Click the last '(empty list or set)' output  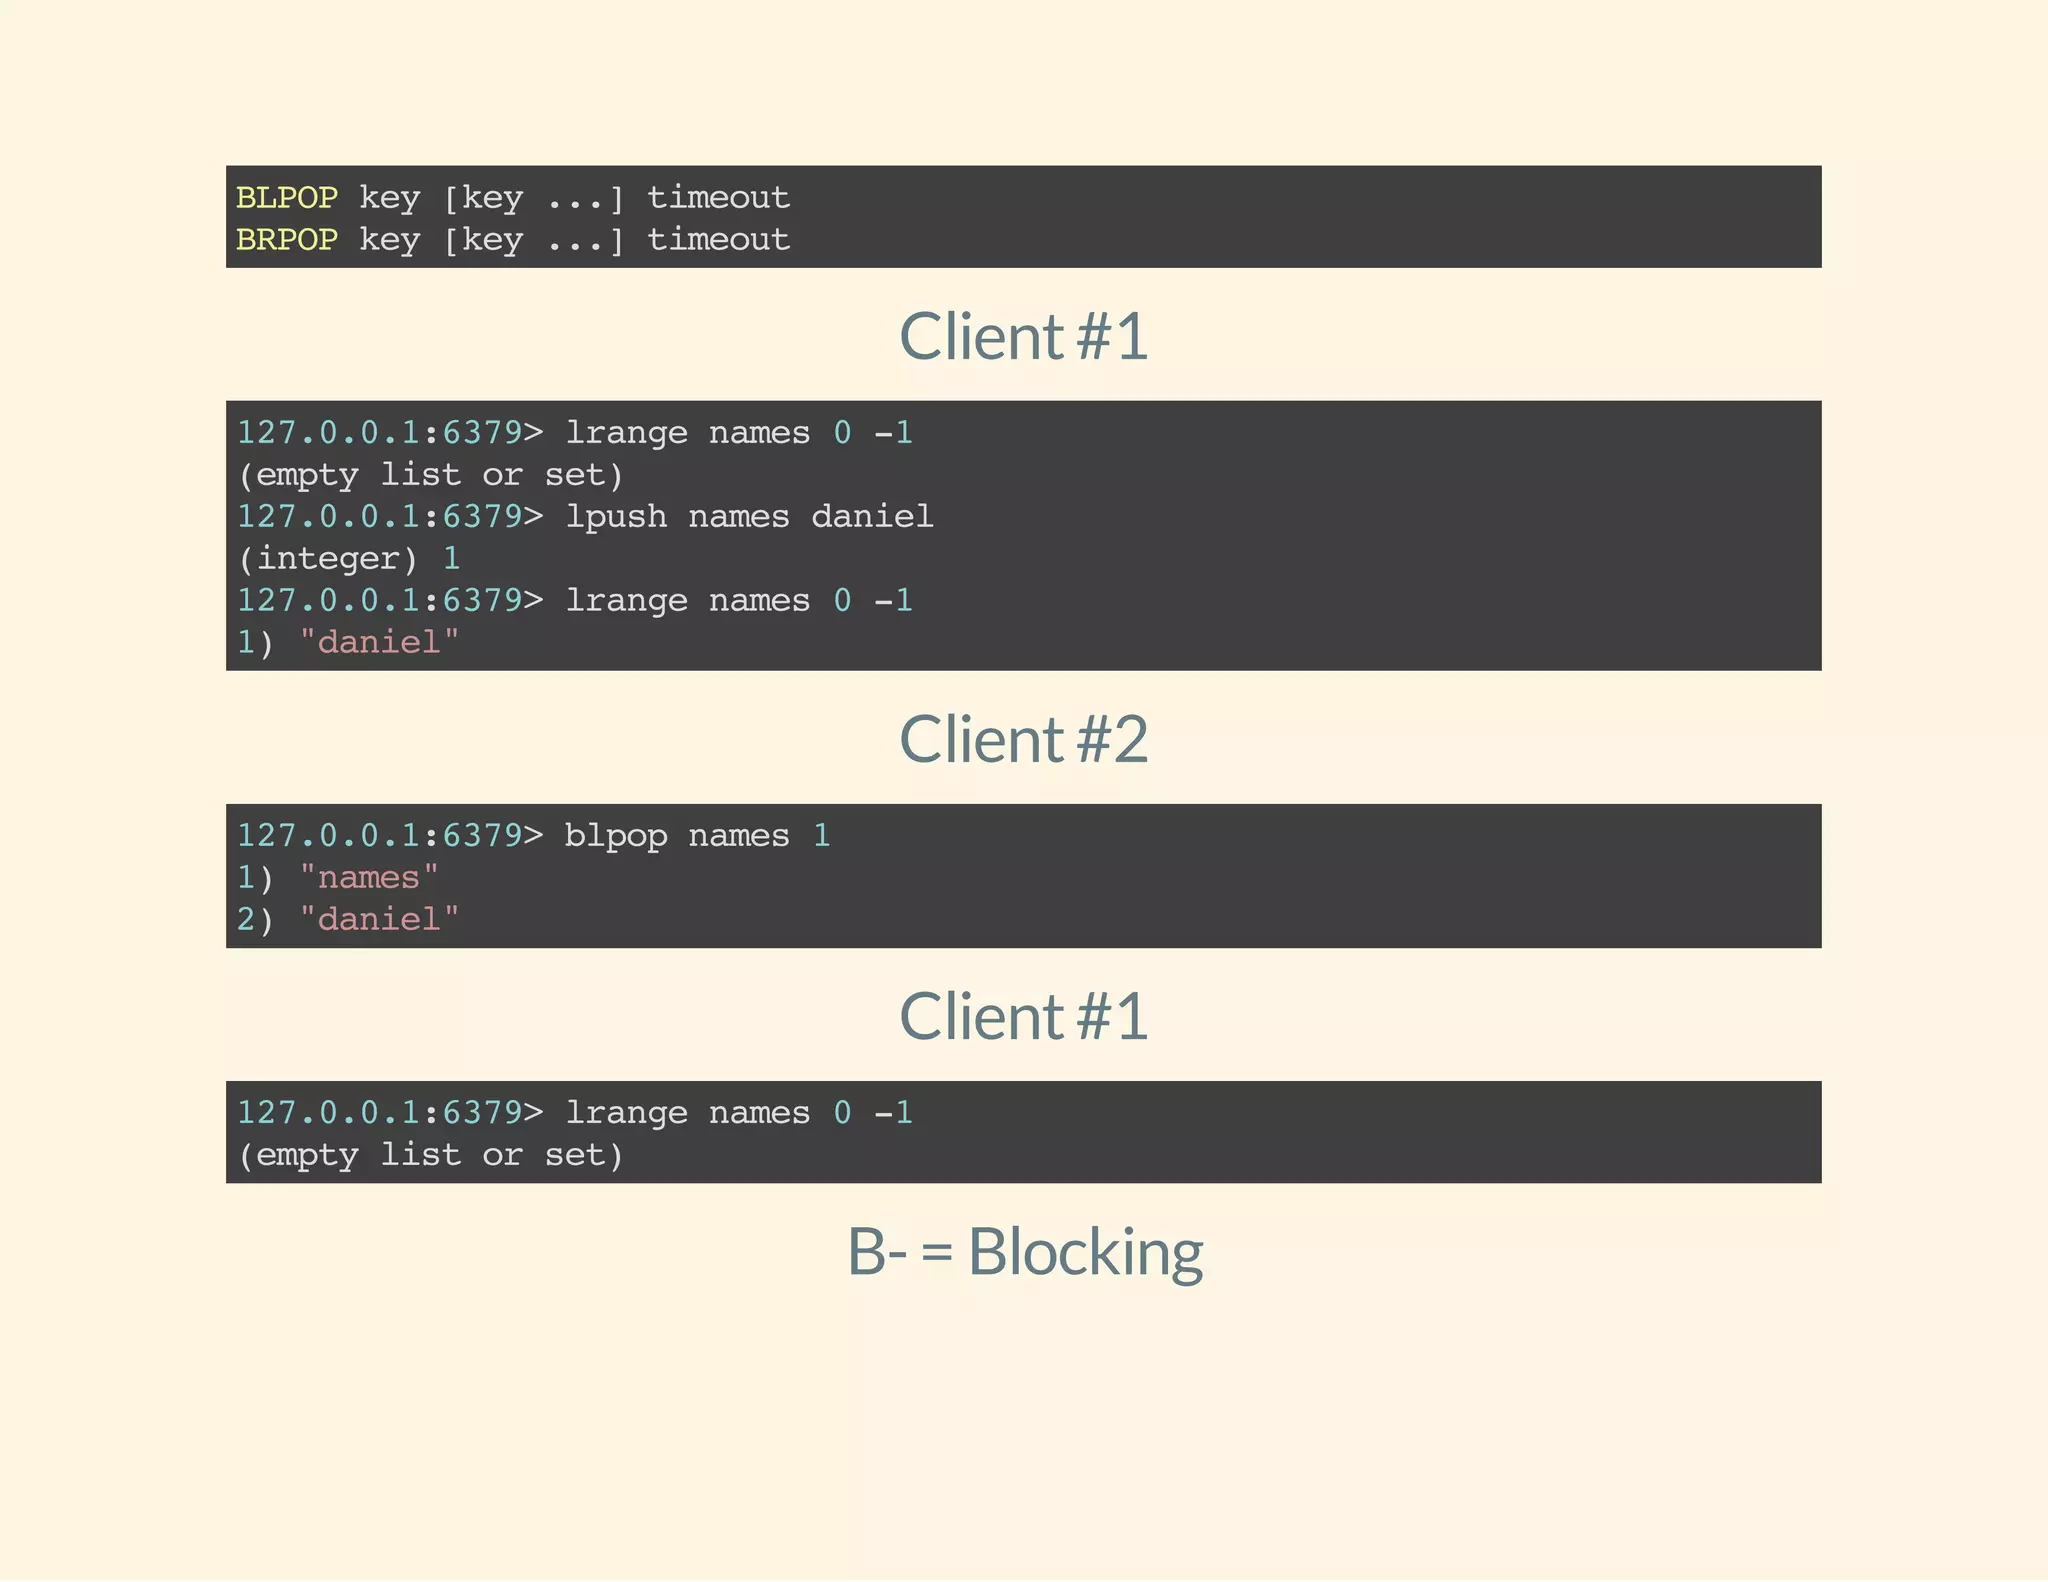pyautogui.click(x=430, y=1155)
